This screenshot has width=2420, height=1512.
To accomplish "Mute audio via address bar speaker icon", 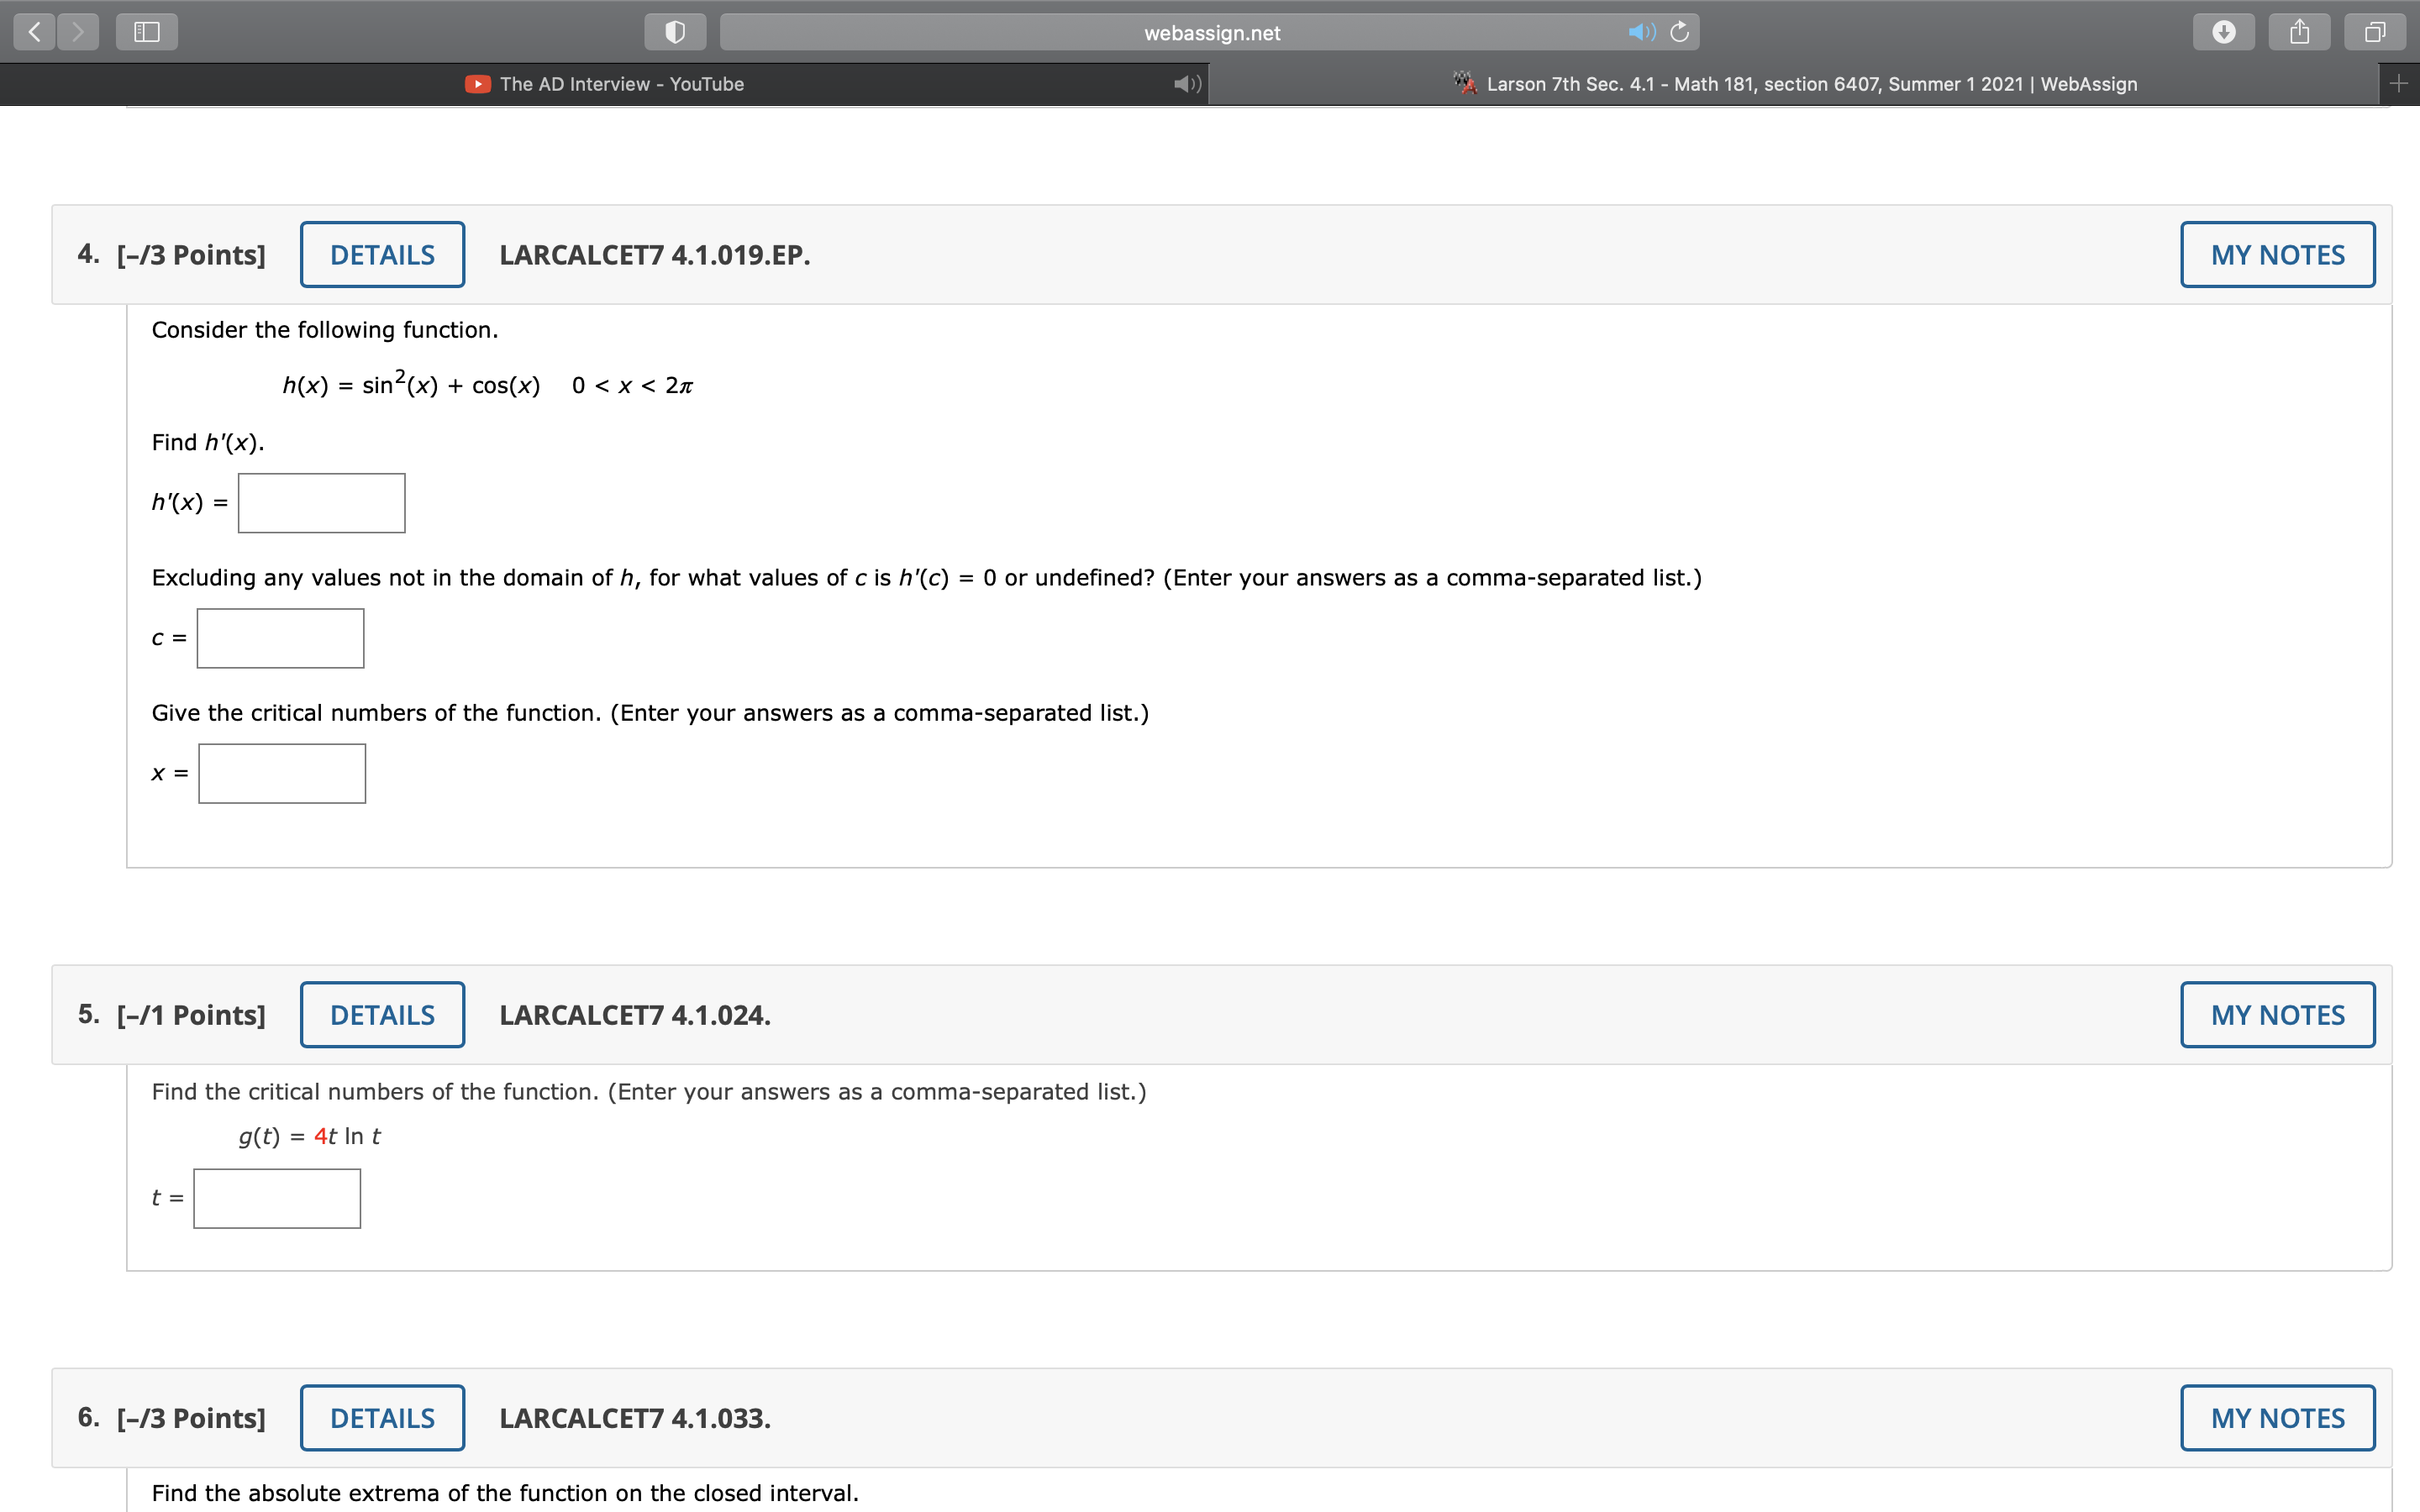I will [x=1640, y=32].
